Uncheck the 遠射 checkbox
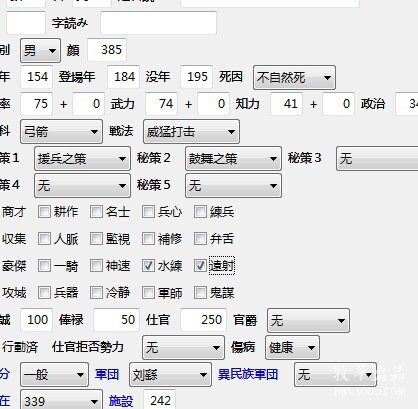 coord(200,266)
